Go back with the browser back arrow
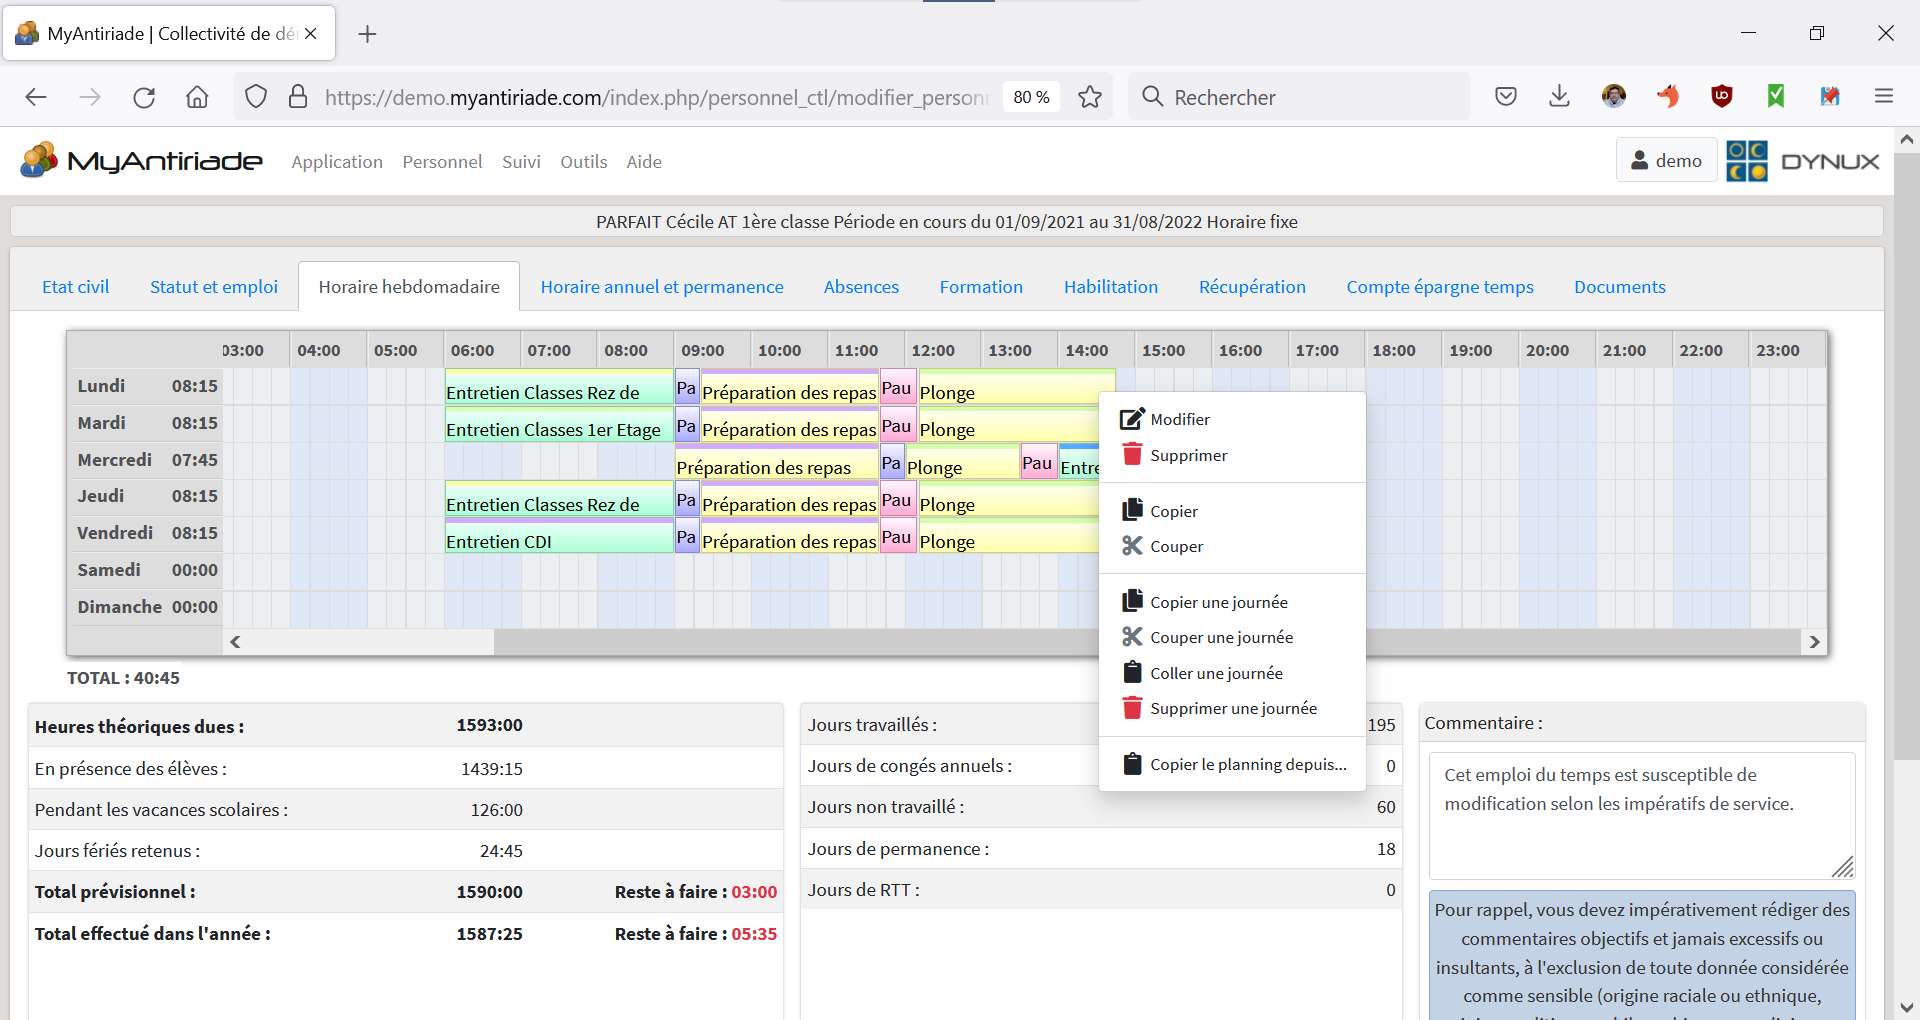 click(36, 97)
